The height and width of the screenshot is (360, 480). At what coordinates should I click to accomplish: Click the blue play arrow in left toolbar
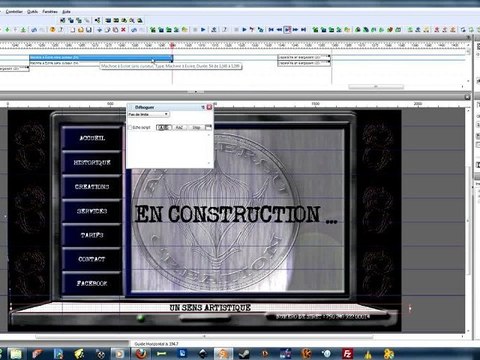(x=203, y=30)
